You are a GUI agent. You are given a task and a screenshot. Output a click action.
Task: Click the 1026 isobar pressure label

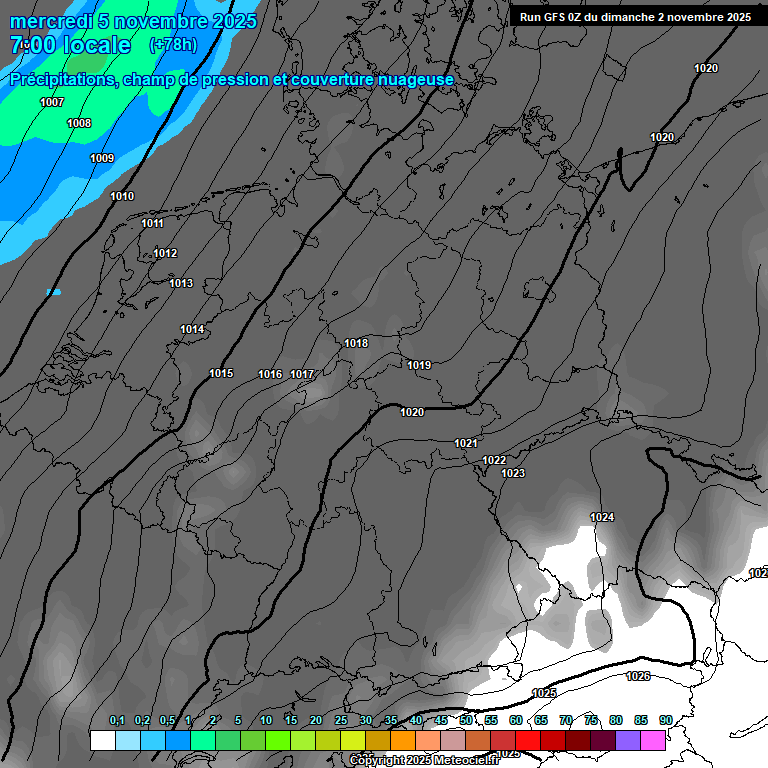tap(638, 677)
